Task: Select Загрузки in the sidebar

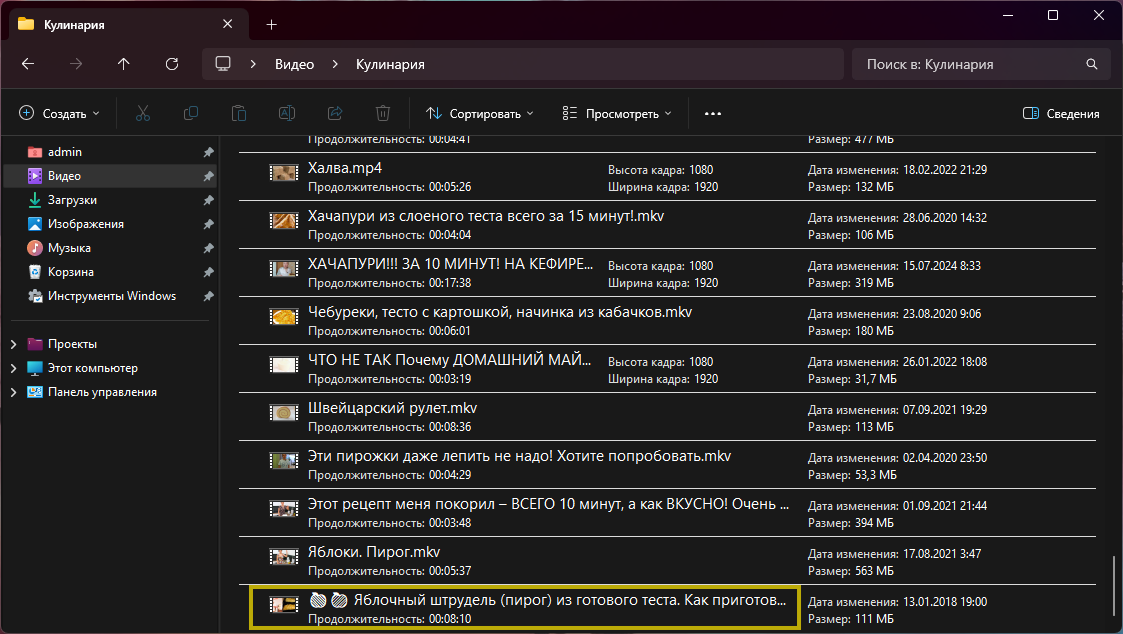Action: click(x=72, y=200)
